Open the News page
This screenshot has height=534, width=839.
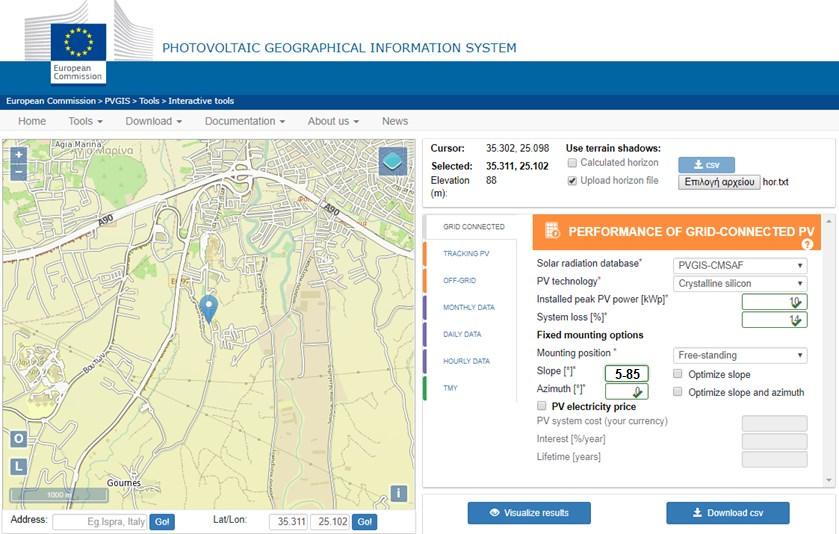coord(395,121)
